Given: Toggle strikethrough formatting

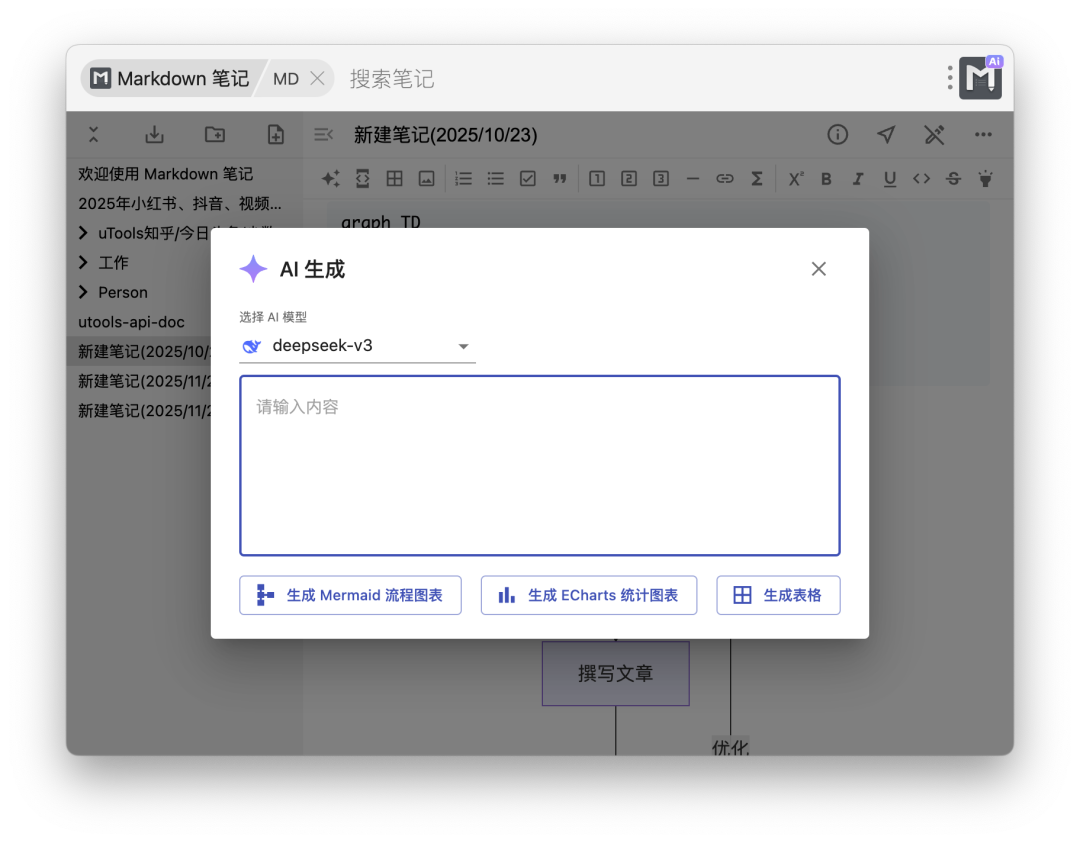Looking at the screenshot, I should pos(953,179).
